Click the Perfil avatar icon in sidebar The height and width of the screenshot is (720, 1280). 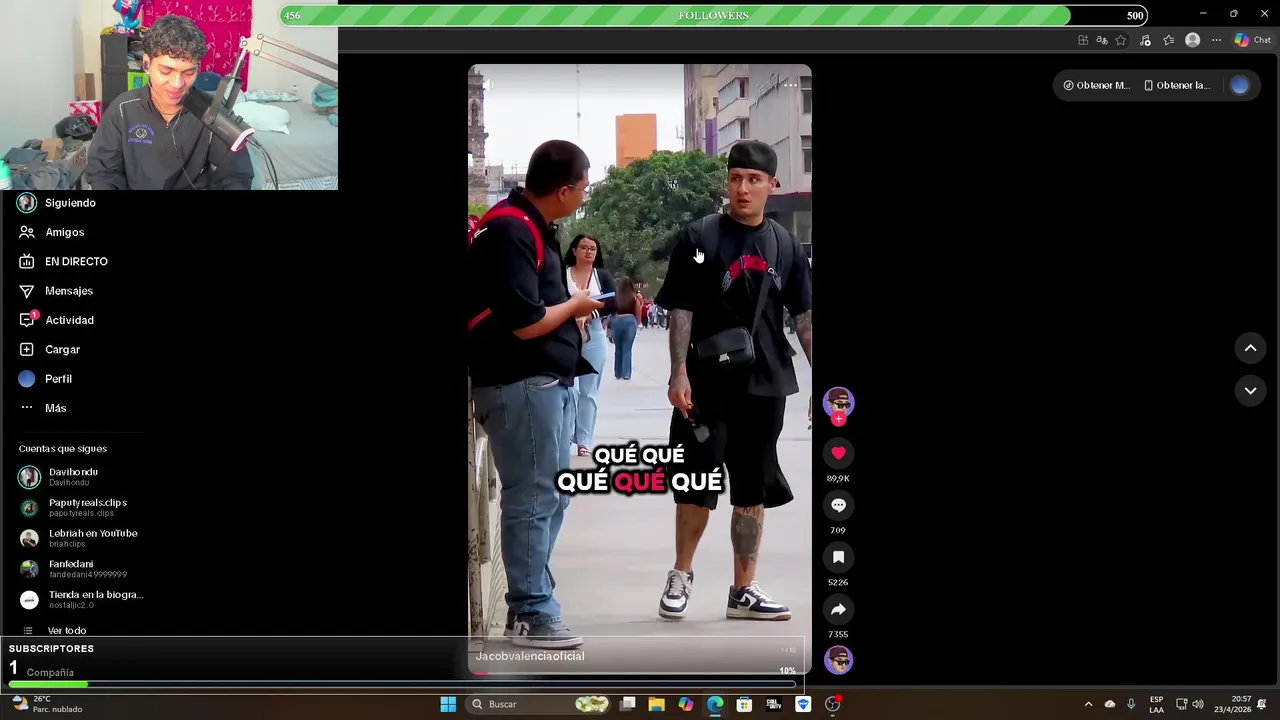point(27,379)
